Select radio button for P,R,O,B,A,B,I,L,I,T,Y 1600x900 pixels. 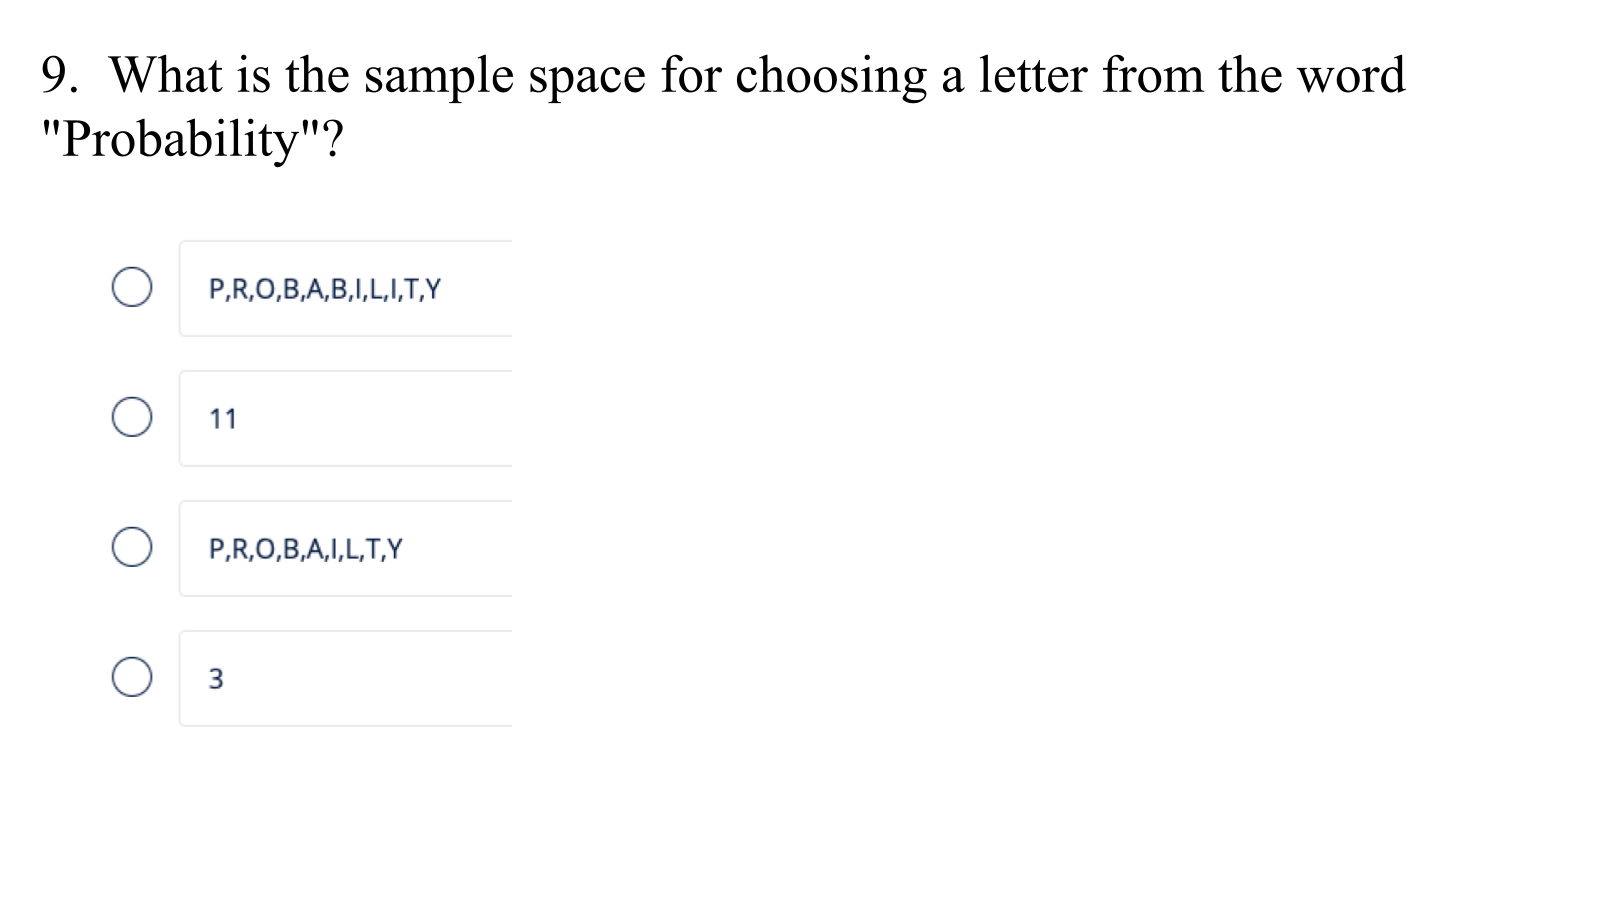coord(132,288)
